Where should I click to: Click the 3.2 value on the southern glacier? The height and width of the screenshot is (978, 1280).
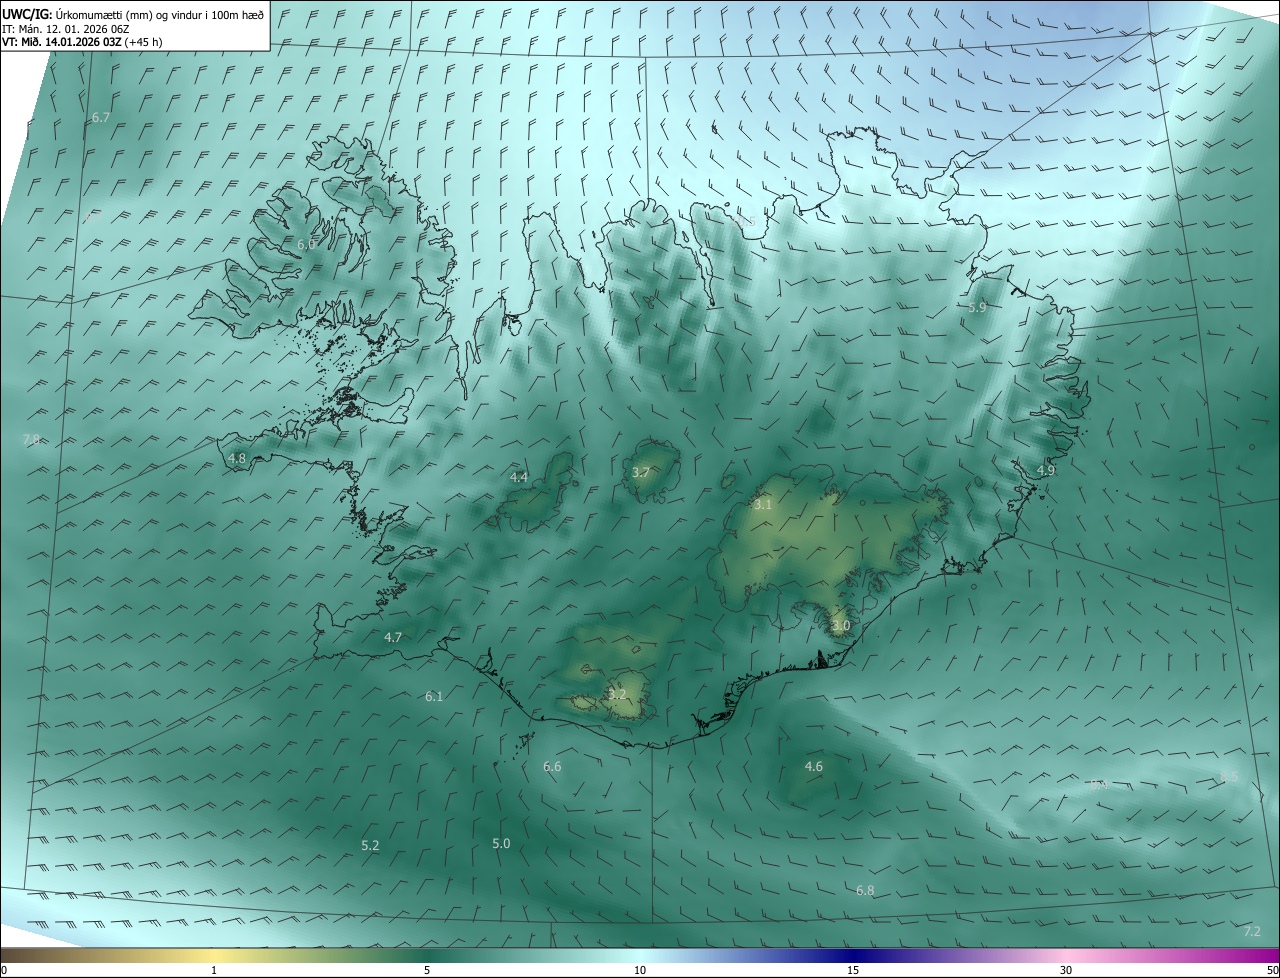click(617, 694)
